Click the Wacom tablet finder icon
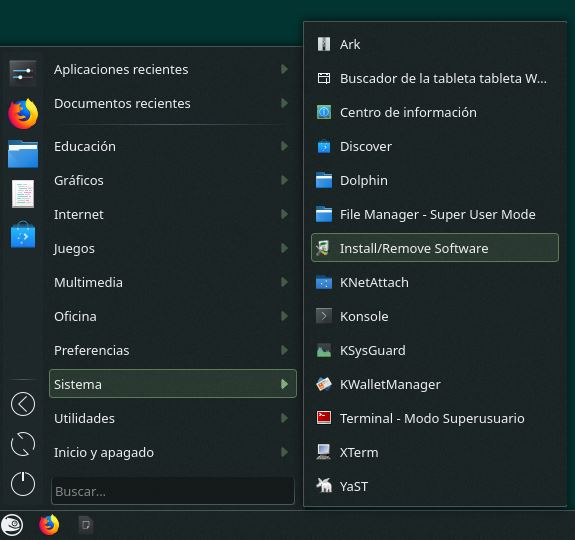575x540 pixels. coord(324,78)
